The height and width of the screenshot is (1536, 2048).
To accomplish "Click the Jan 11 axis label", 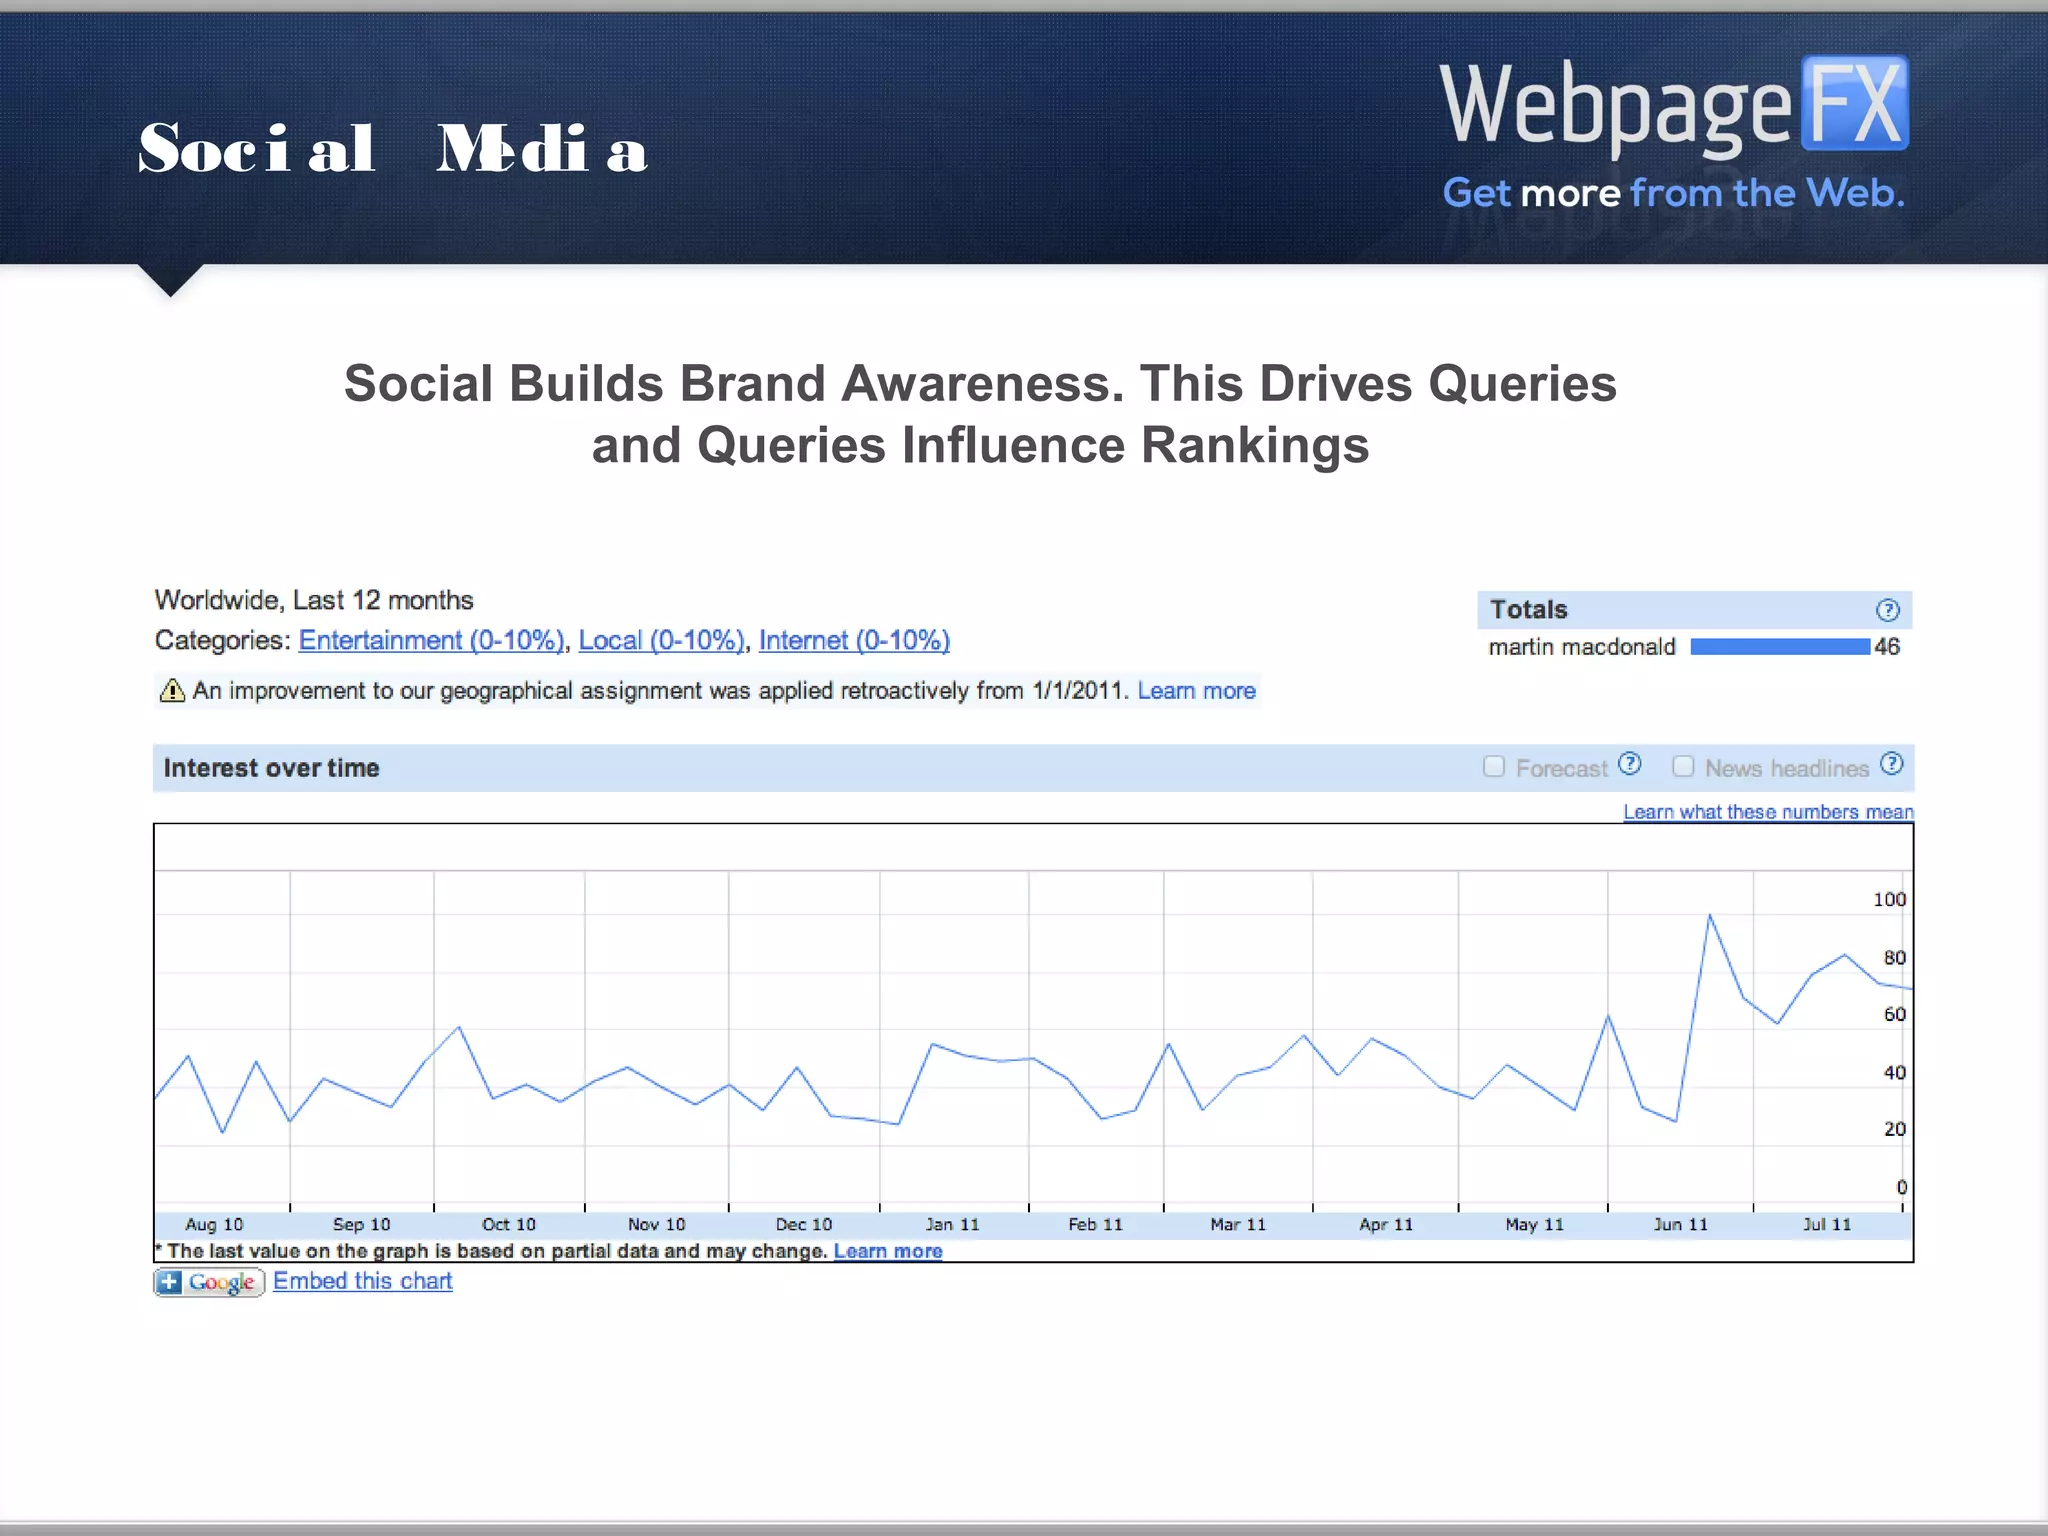I will [952, 1224].
